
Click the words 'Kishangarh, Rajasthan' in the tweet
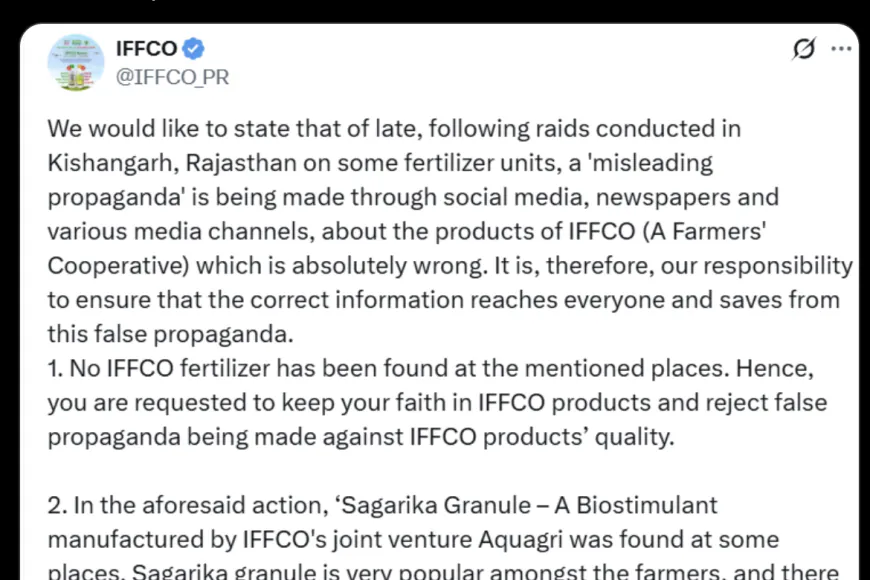coord(172,163)
